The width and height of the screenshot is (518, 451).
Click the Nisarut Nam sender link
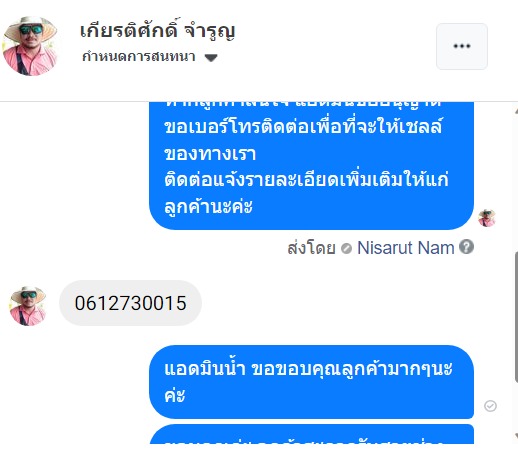pos(406,248)
